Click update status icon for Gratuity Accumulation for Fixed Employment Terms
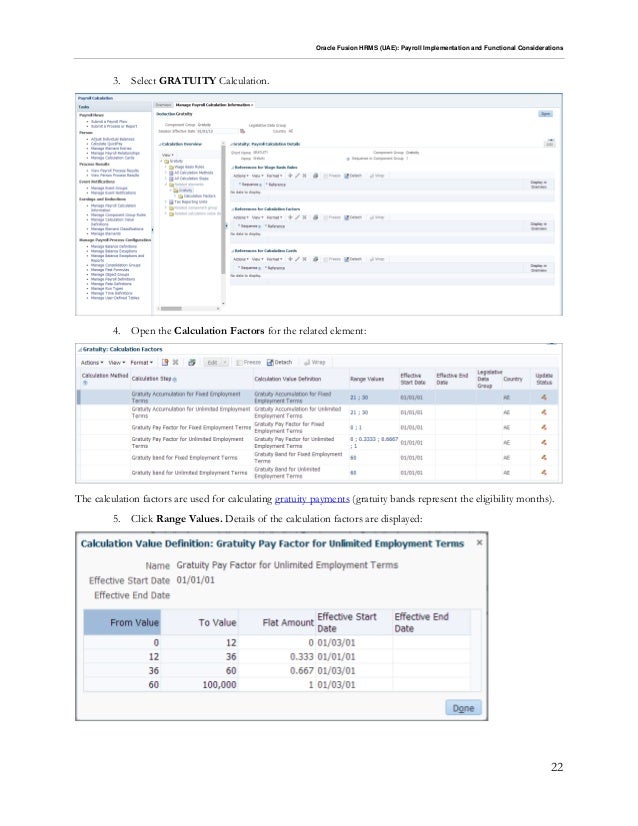The height and width of the screenshot is (826, 638). (544, 397)
